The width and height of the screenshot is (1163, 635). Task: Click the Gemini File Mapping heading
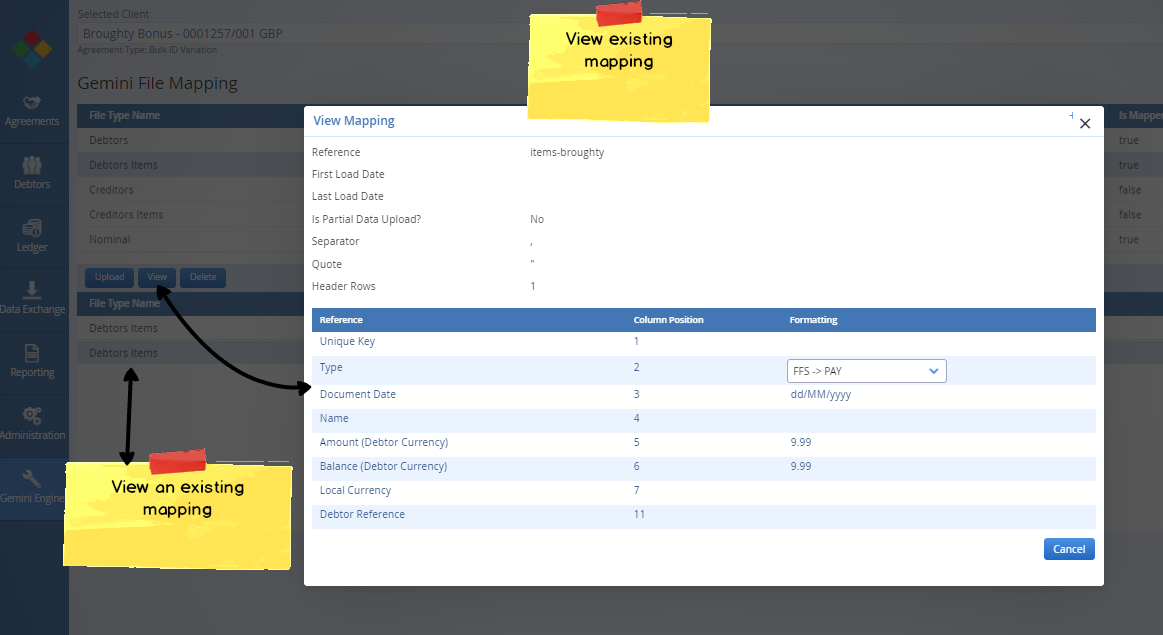[157, 83]
